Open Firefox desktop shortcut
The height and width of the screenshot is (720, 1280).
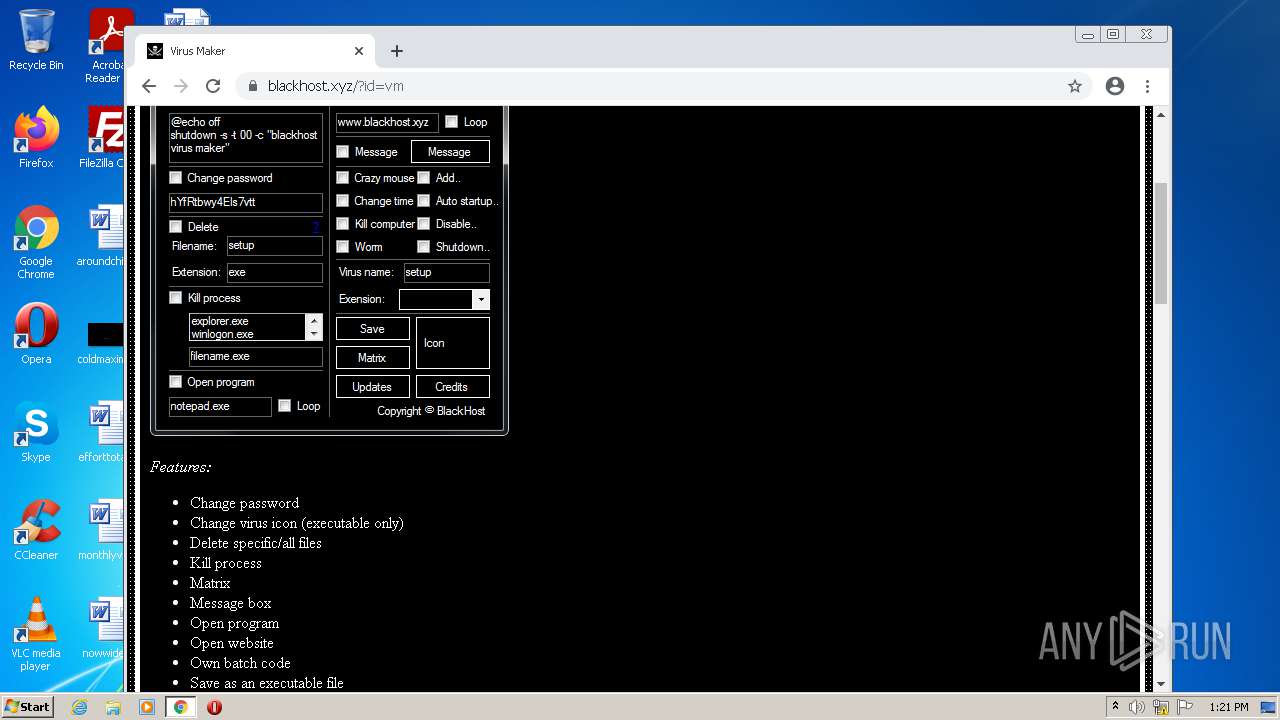click(36, 138)
